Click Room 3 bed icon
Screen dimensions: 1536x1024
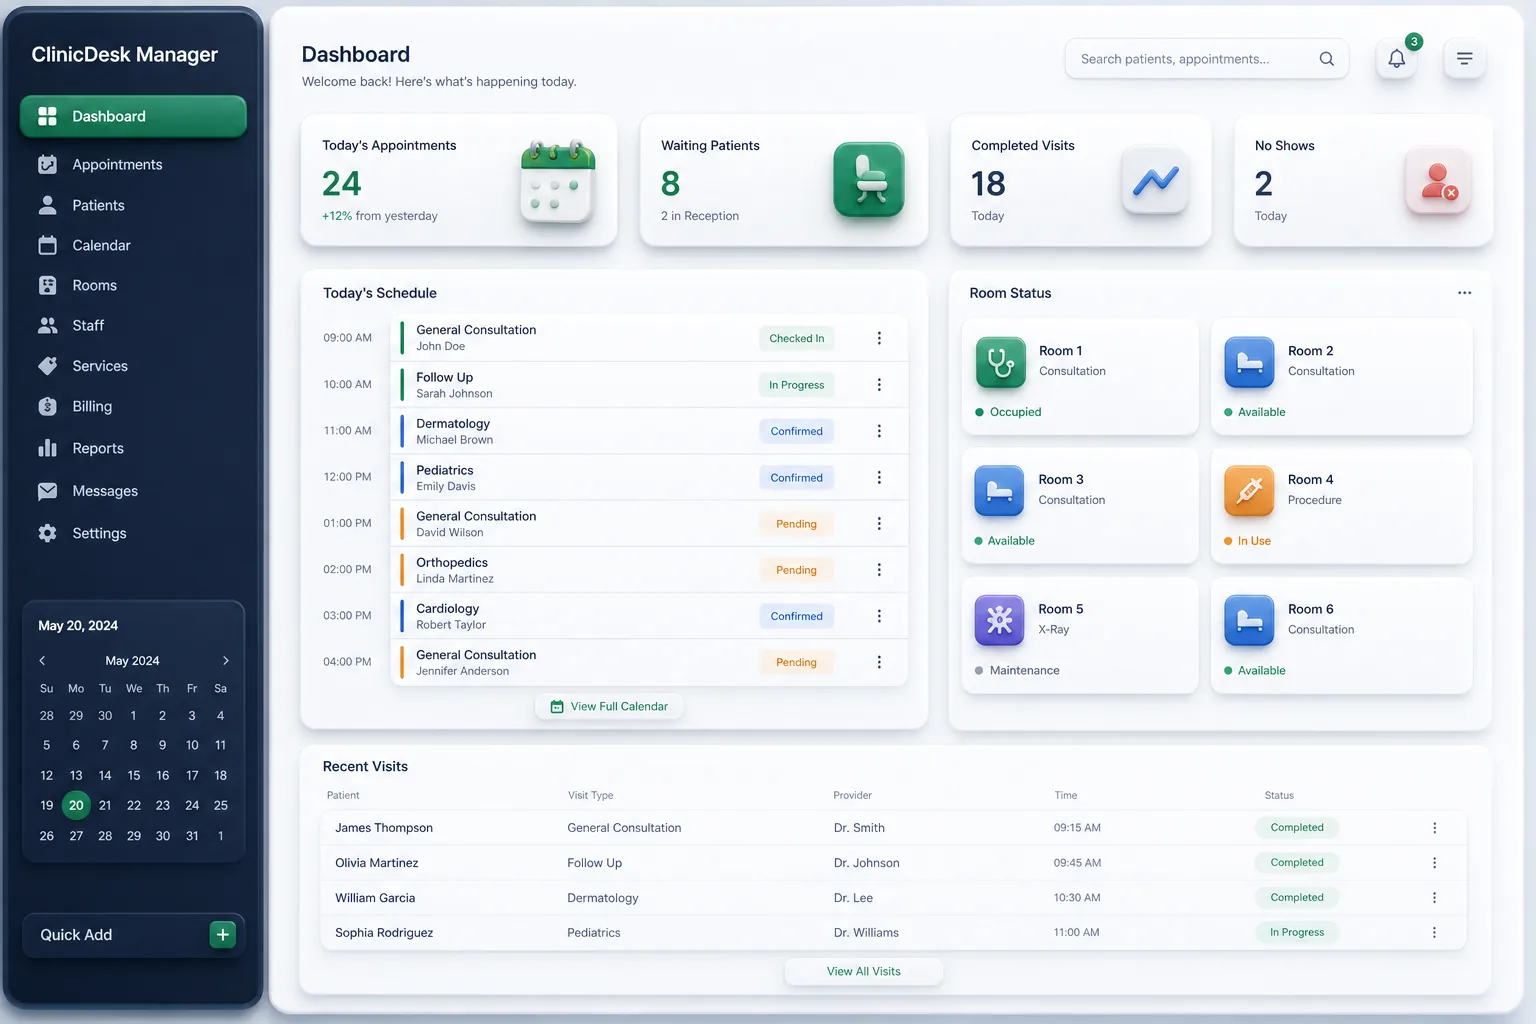point(999,491)
